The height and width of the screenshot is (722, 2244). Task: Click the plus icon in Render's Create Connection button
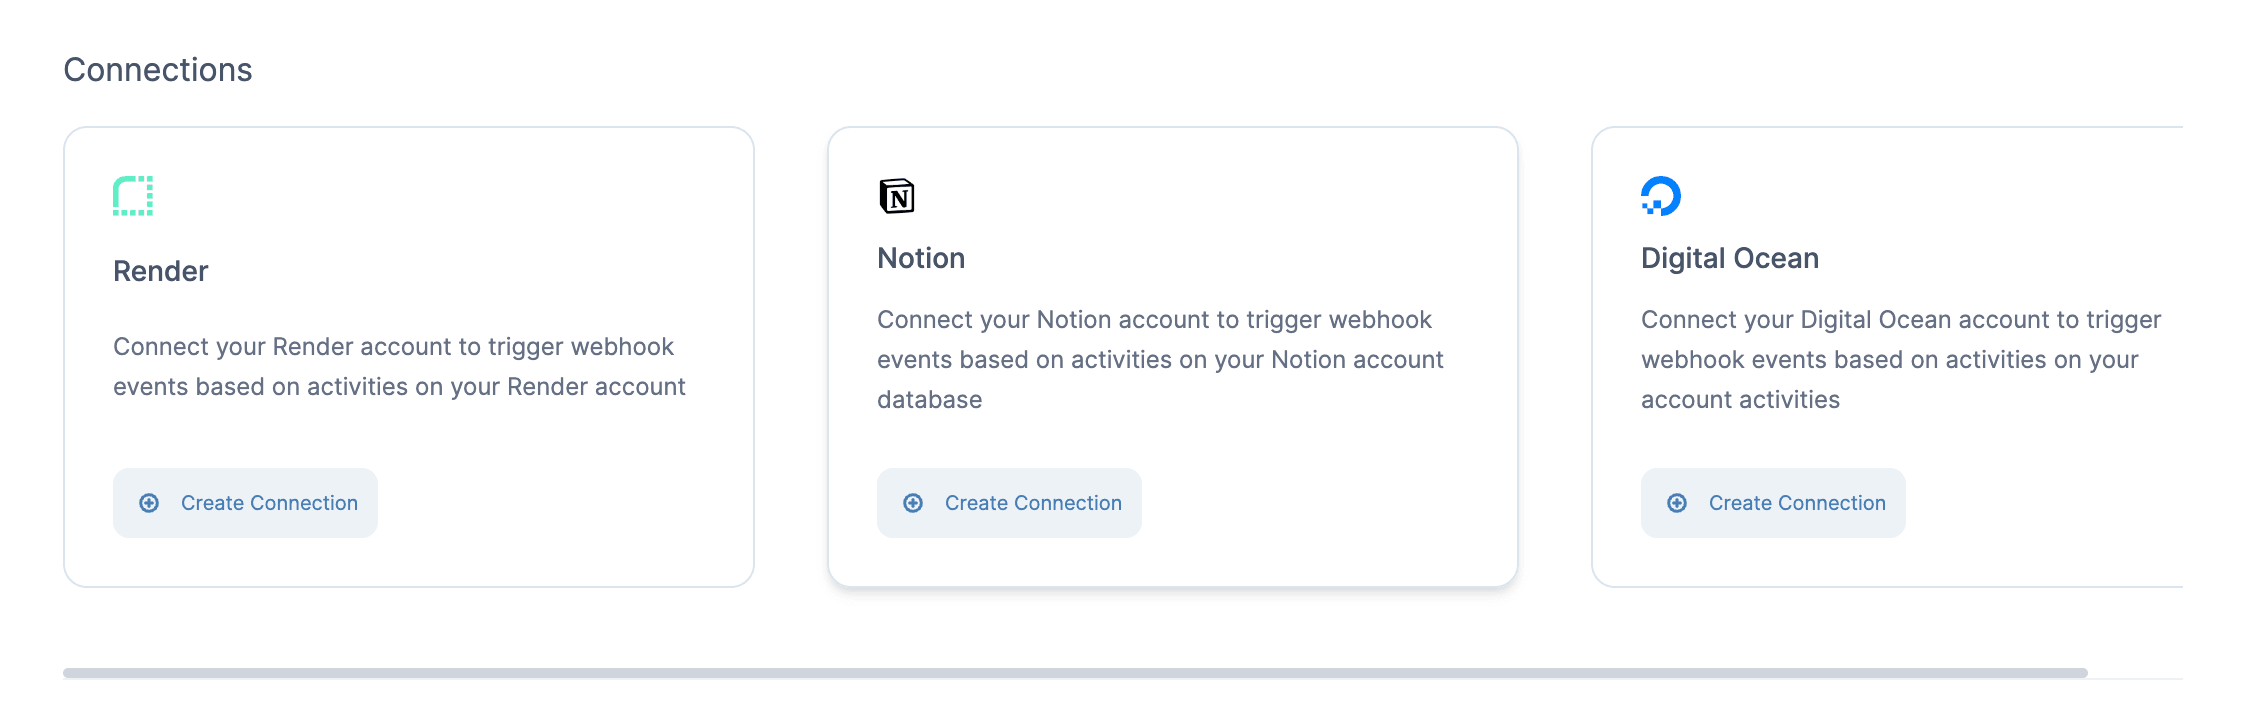tap(150, 503)
